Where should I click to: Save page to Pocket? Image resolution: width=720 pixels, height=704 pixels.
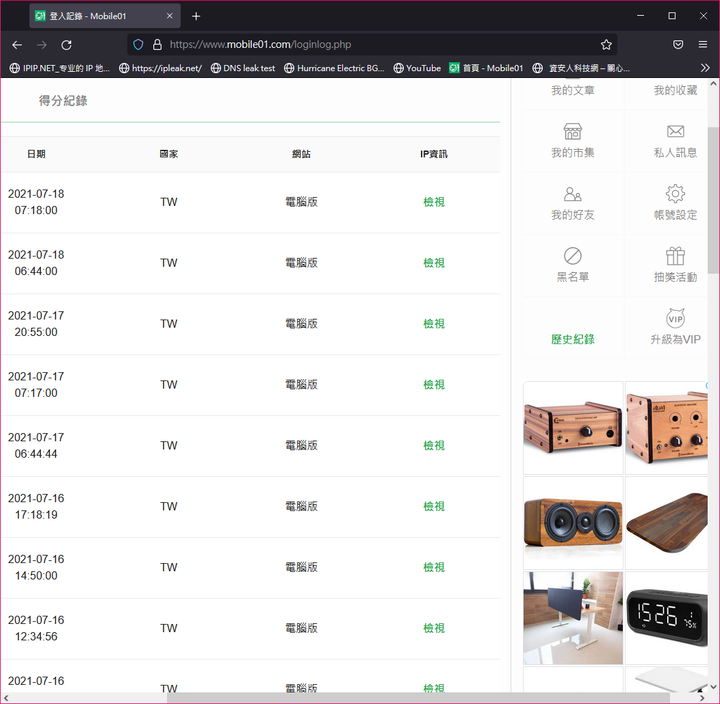tap(678, 45)
